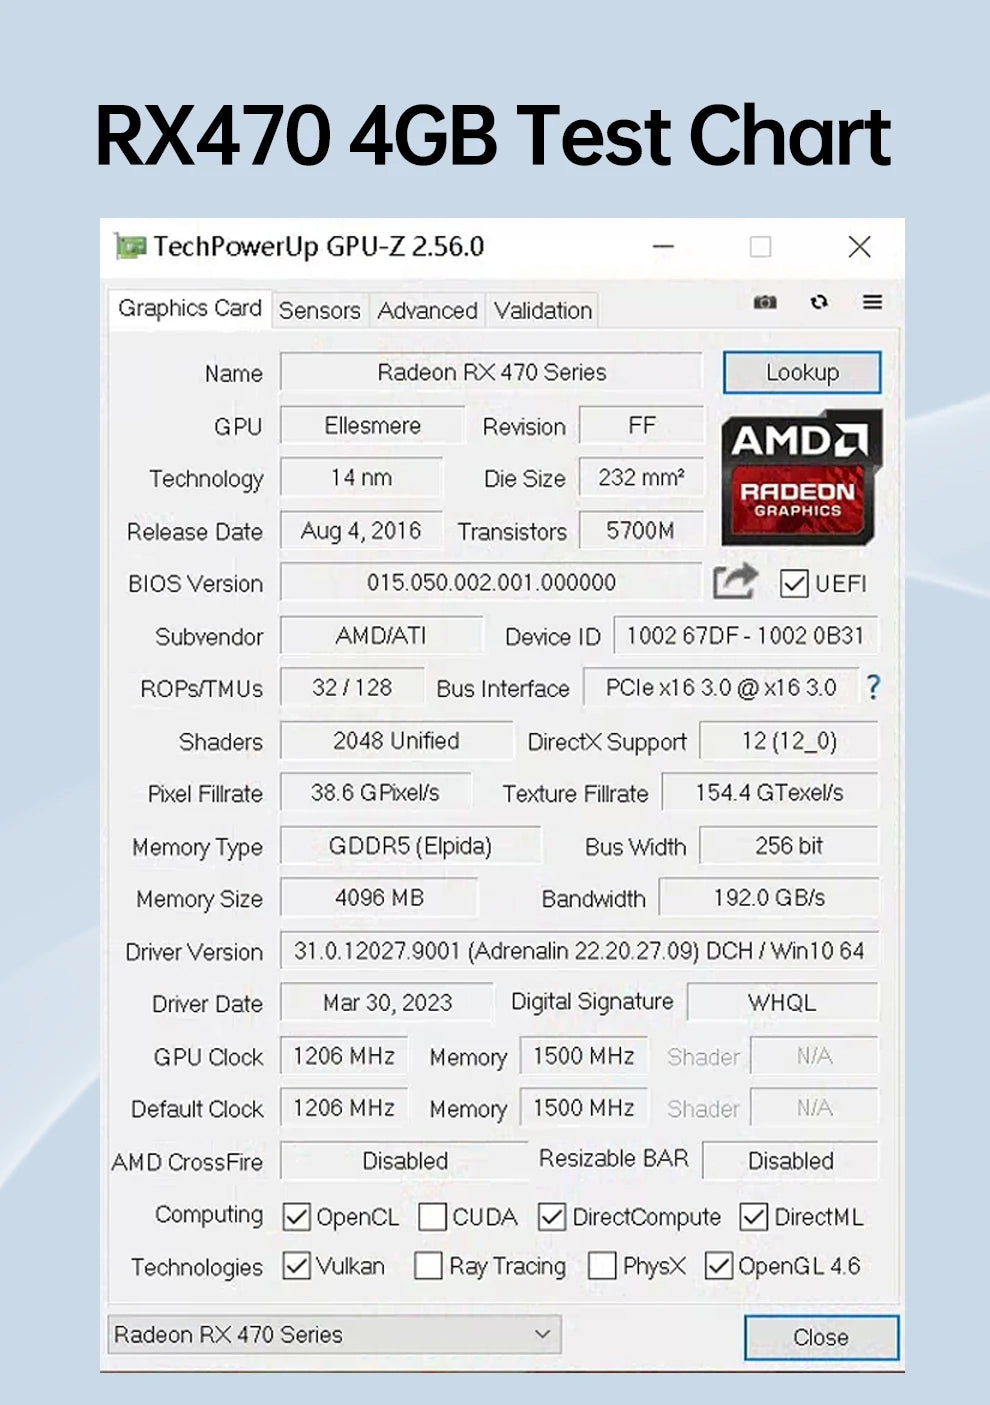Click the GPU field showing Ellesmere
This screenshot has width=990, height=1405.
[x=372, y=425]
